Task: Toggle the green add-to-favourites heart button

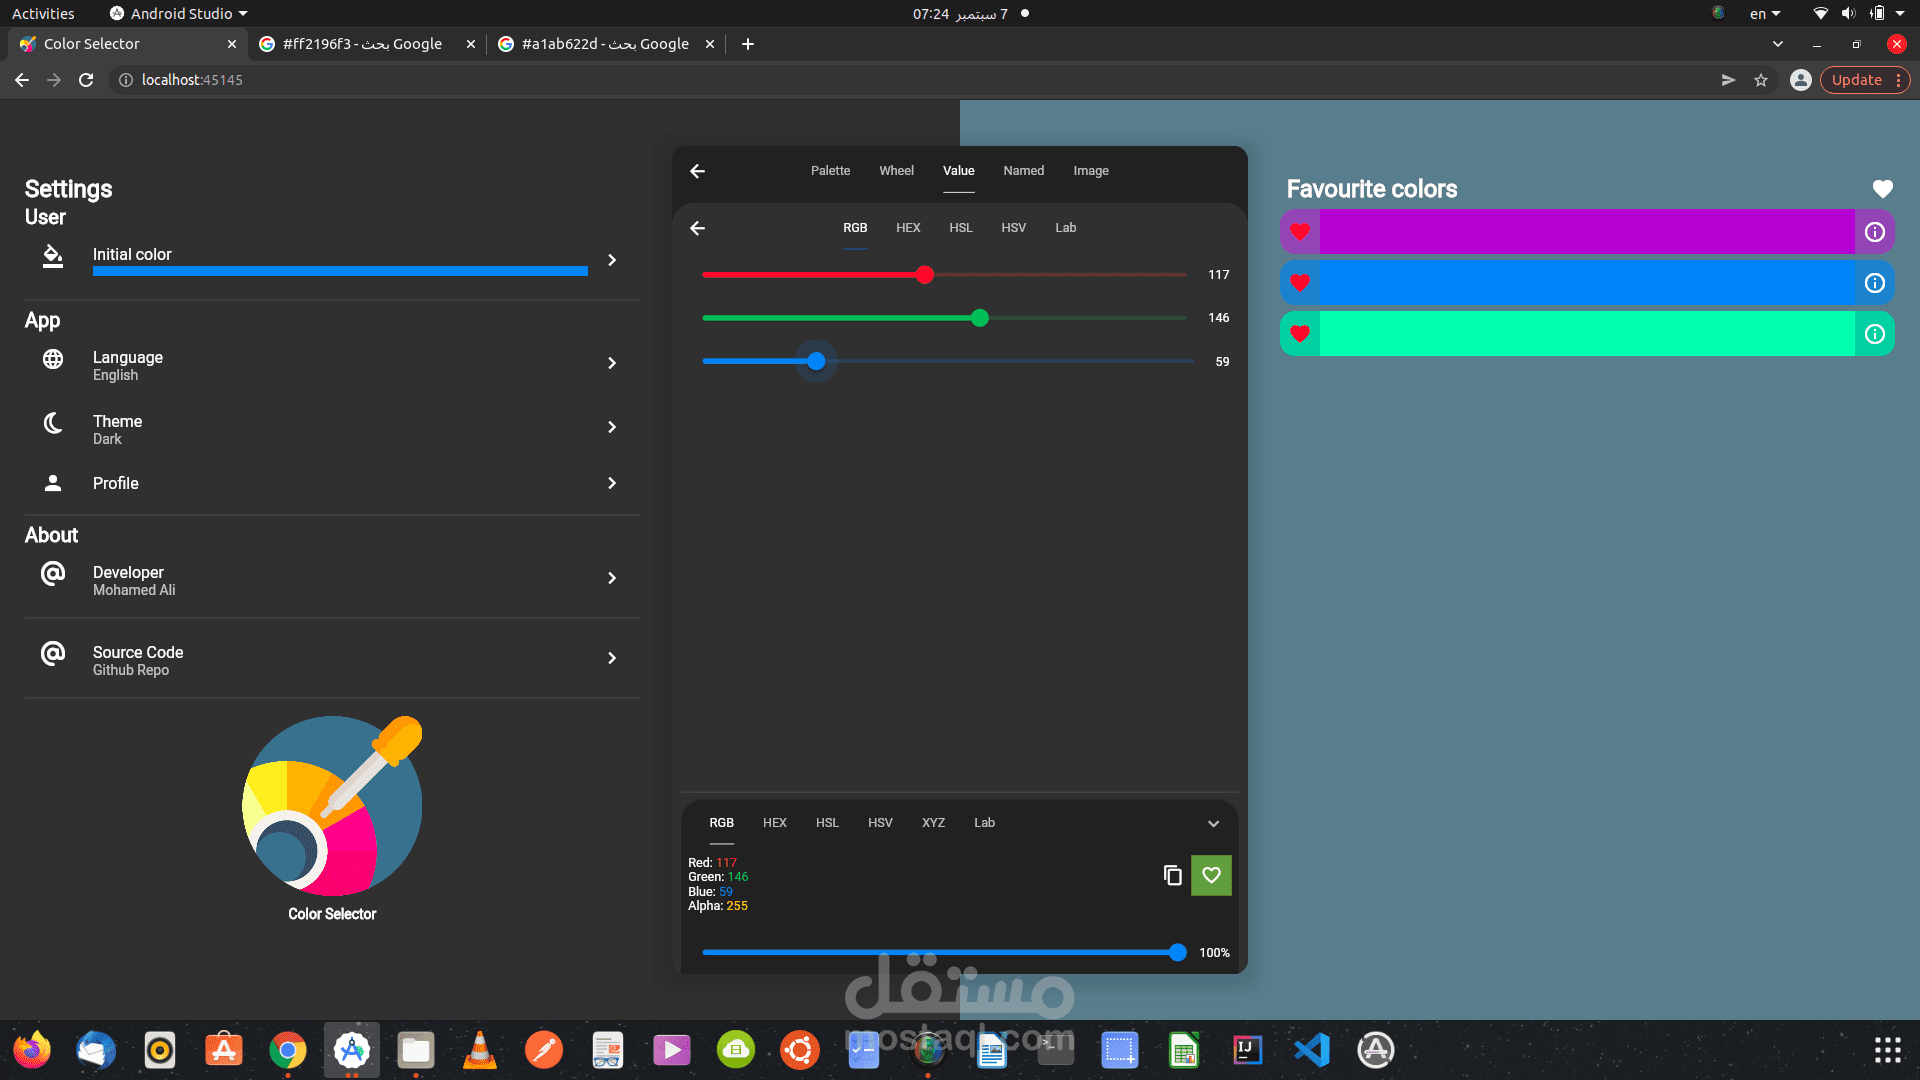Action: click(x=1211, y=875)
